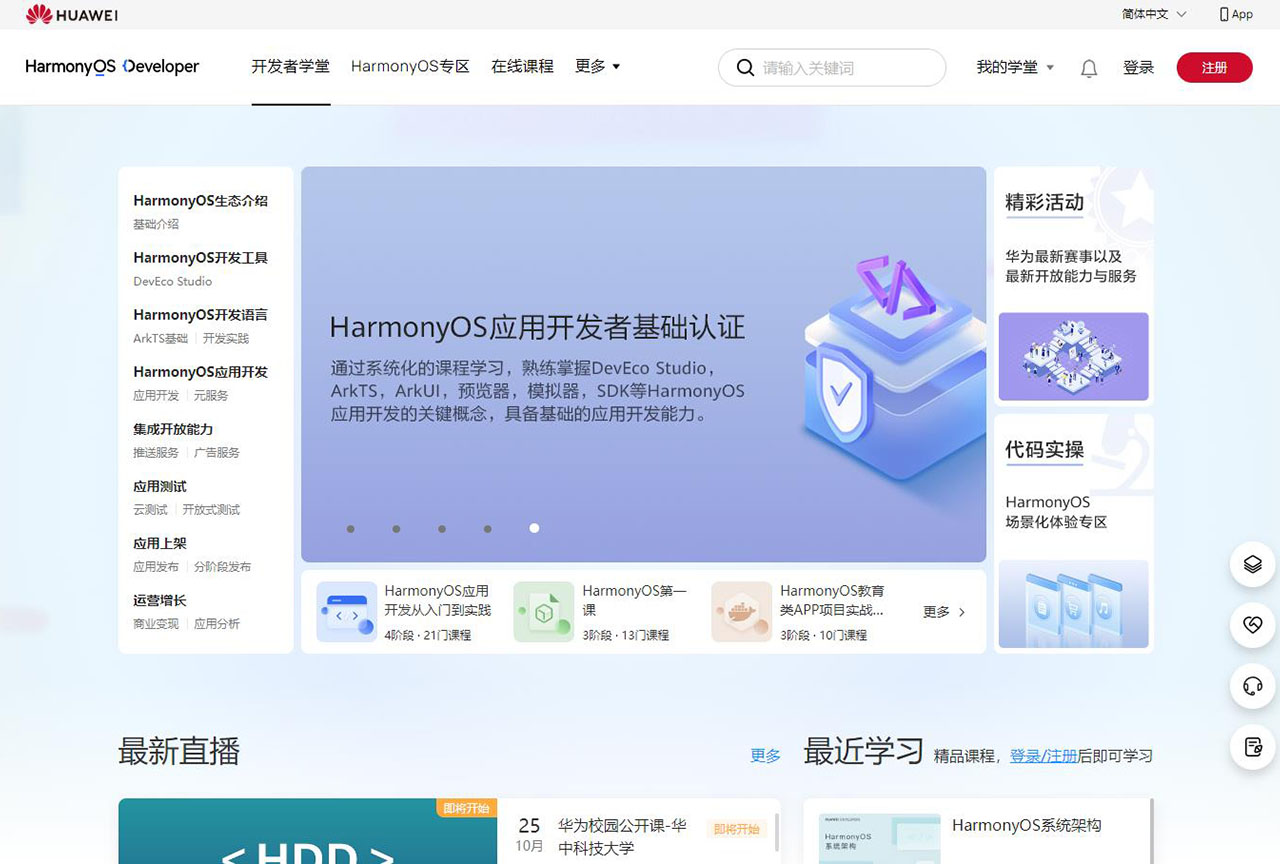The height and width of the screenshot is (864, 1280).
Task: Open the App phone icon link
Action: pos(1236,14)
